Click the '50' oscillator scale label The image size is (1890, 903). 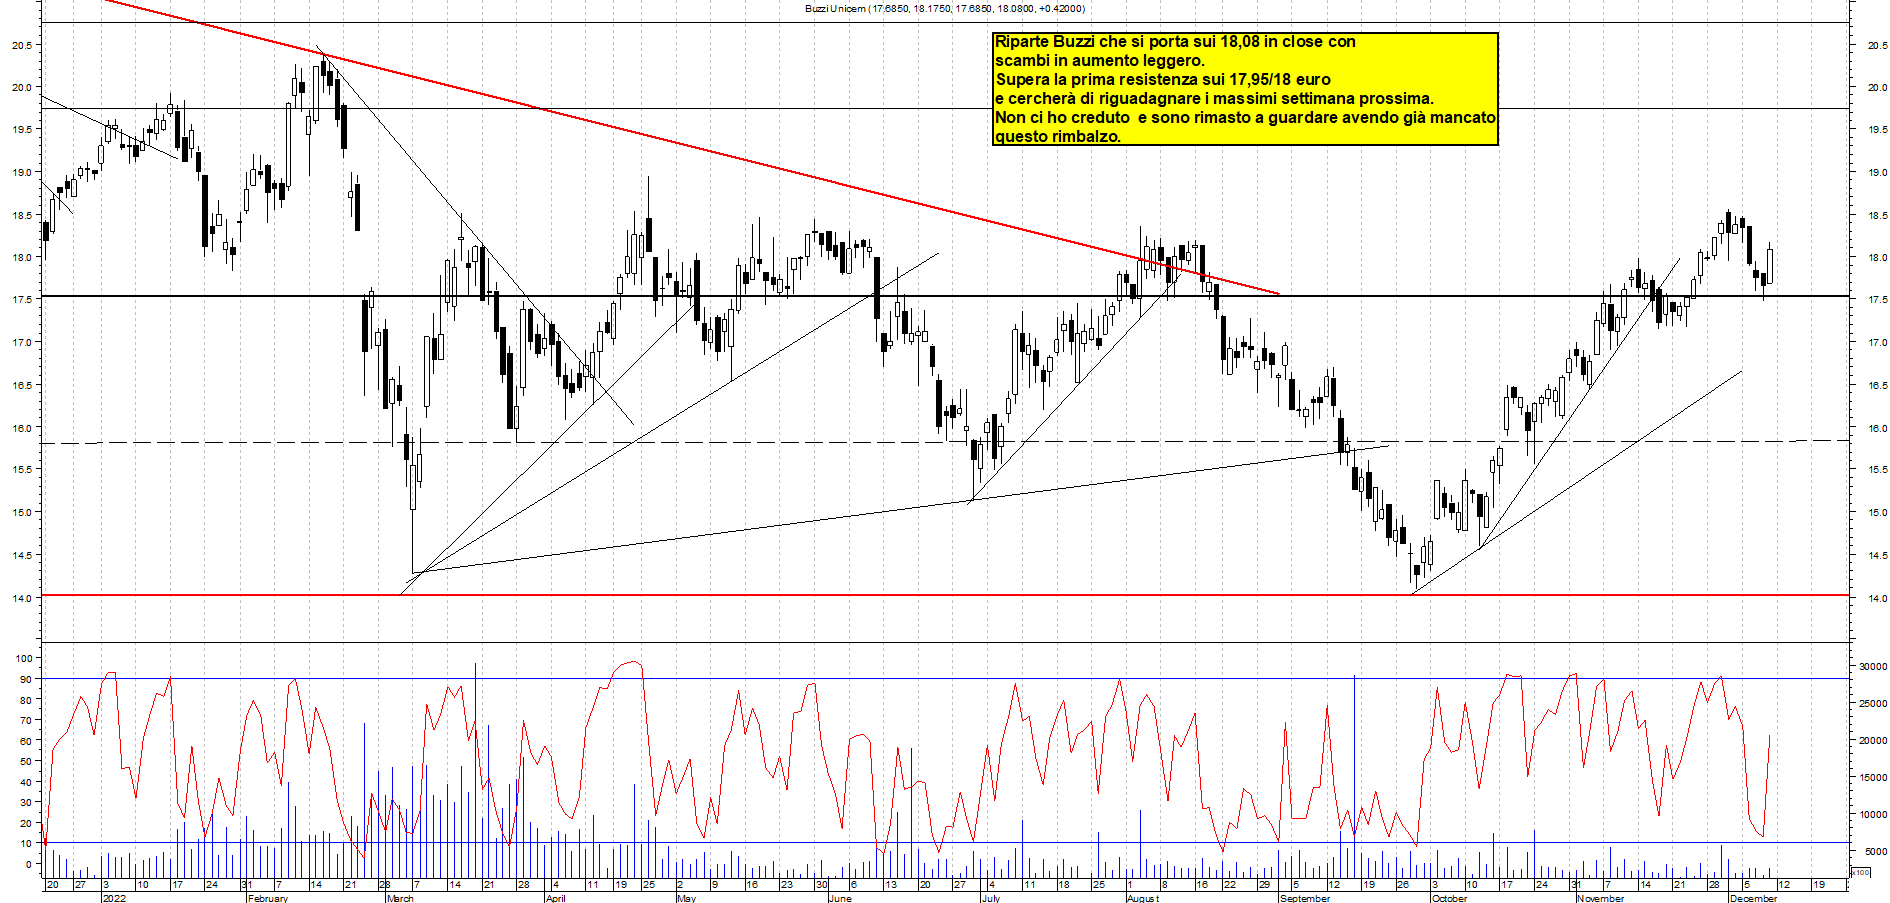tap(26, 761)
